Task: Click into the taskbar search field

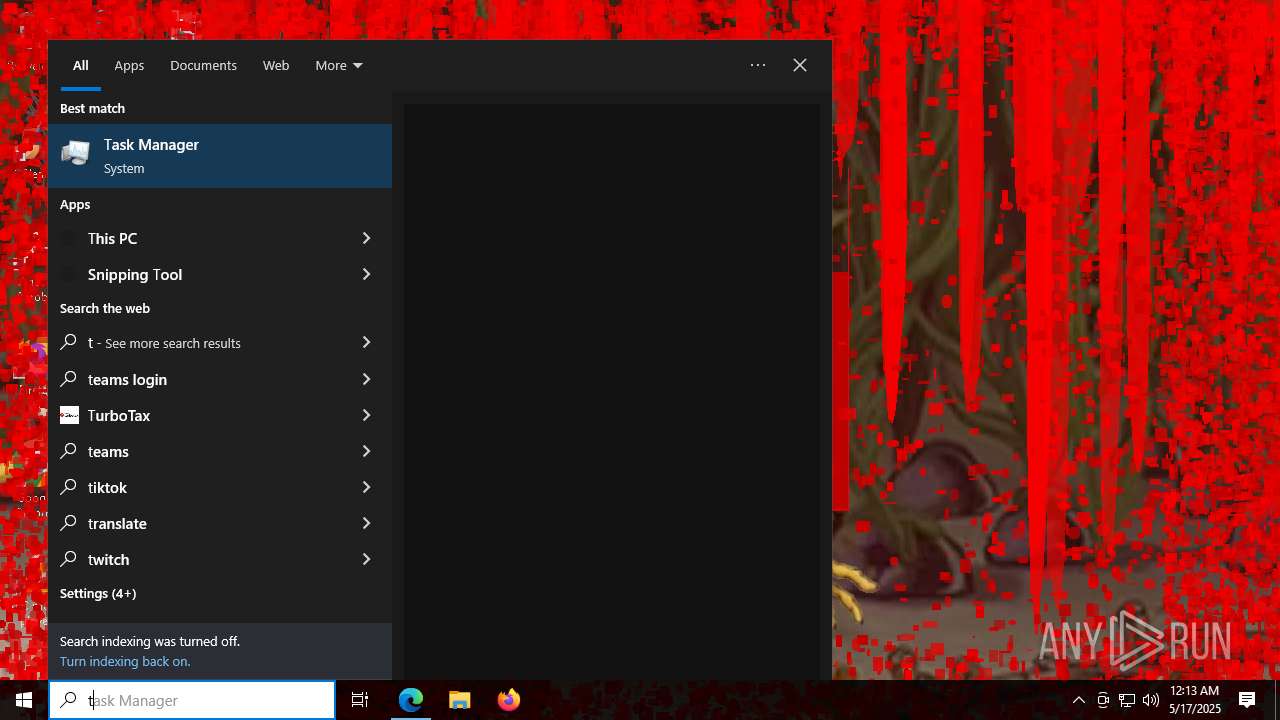Action: coord(192,700)
